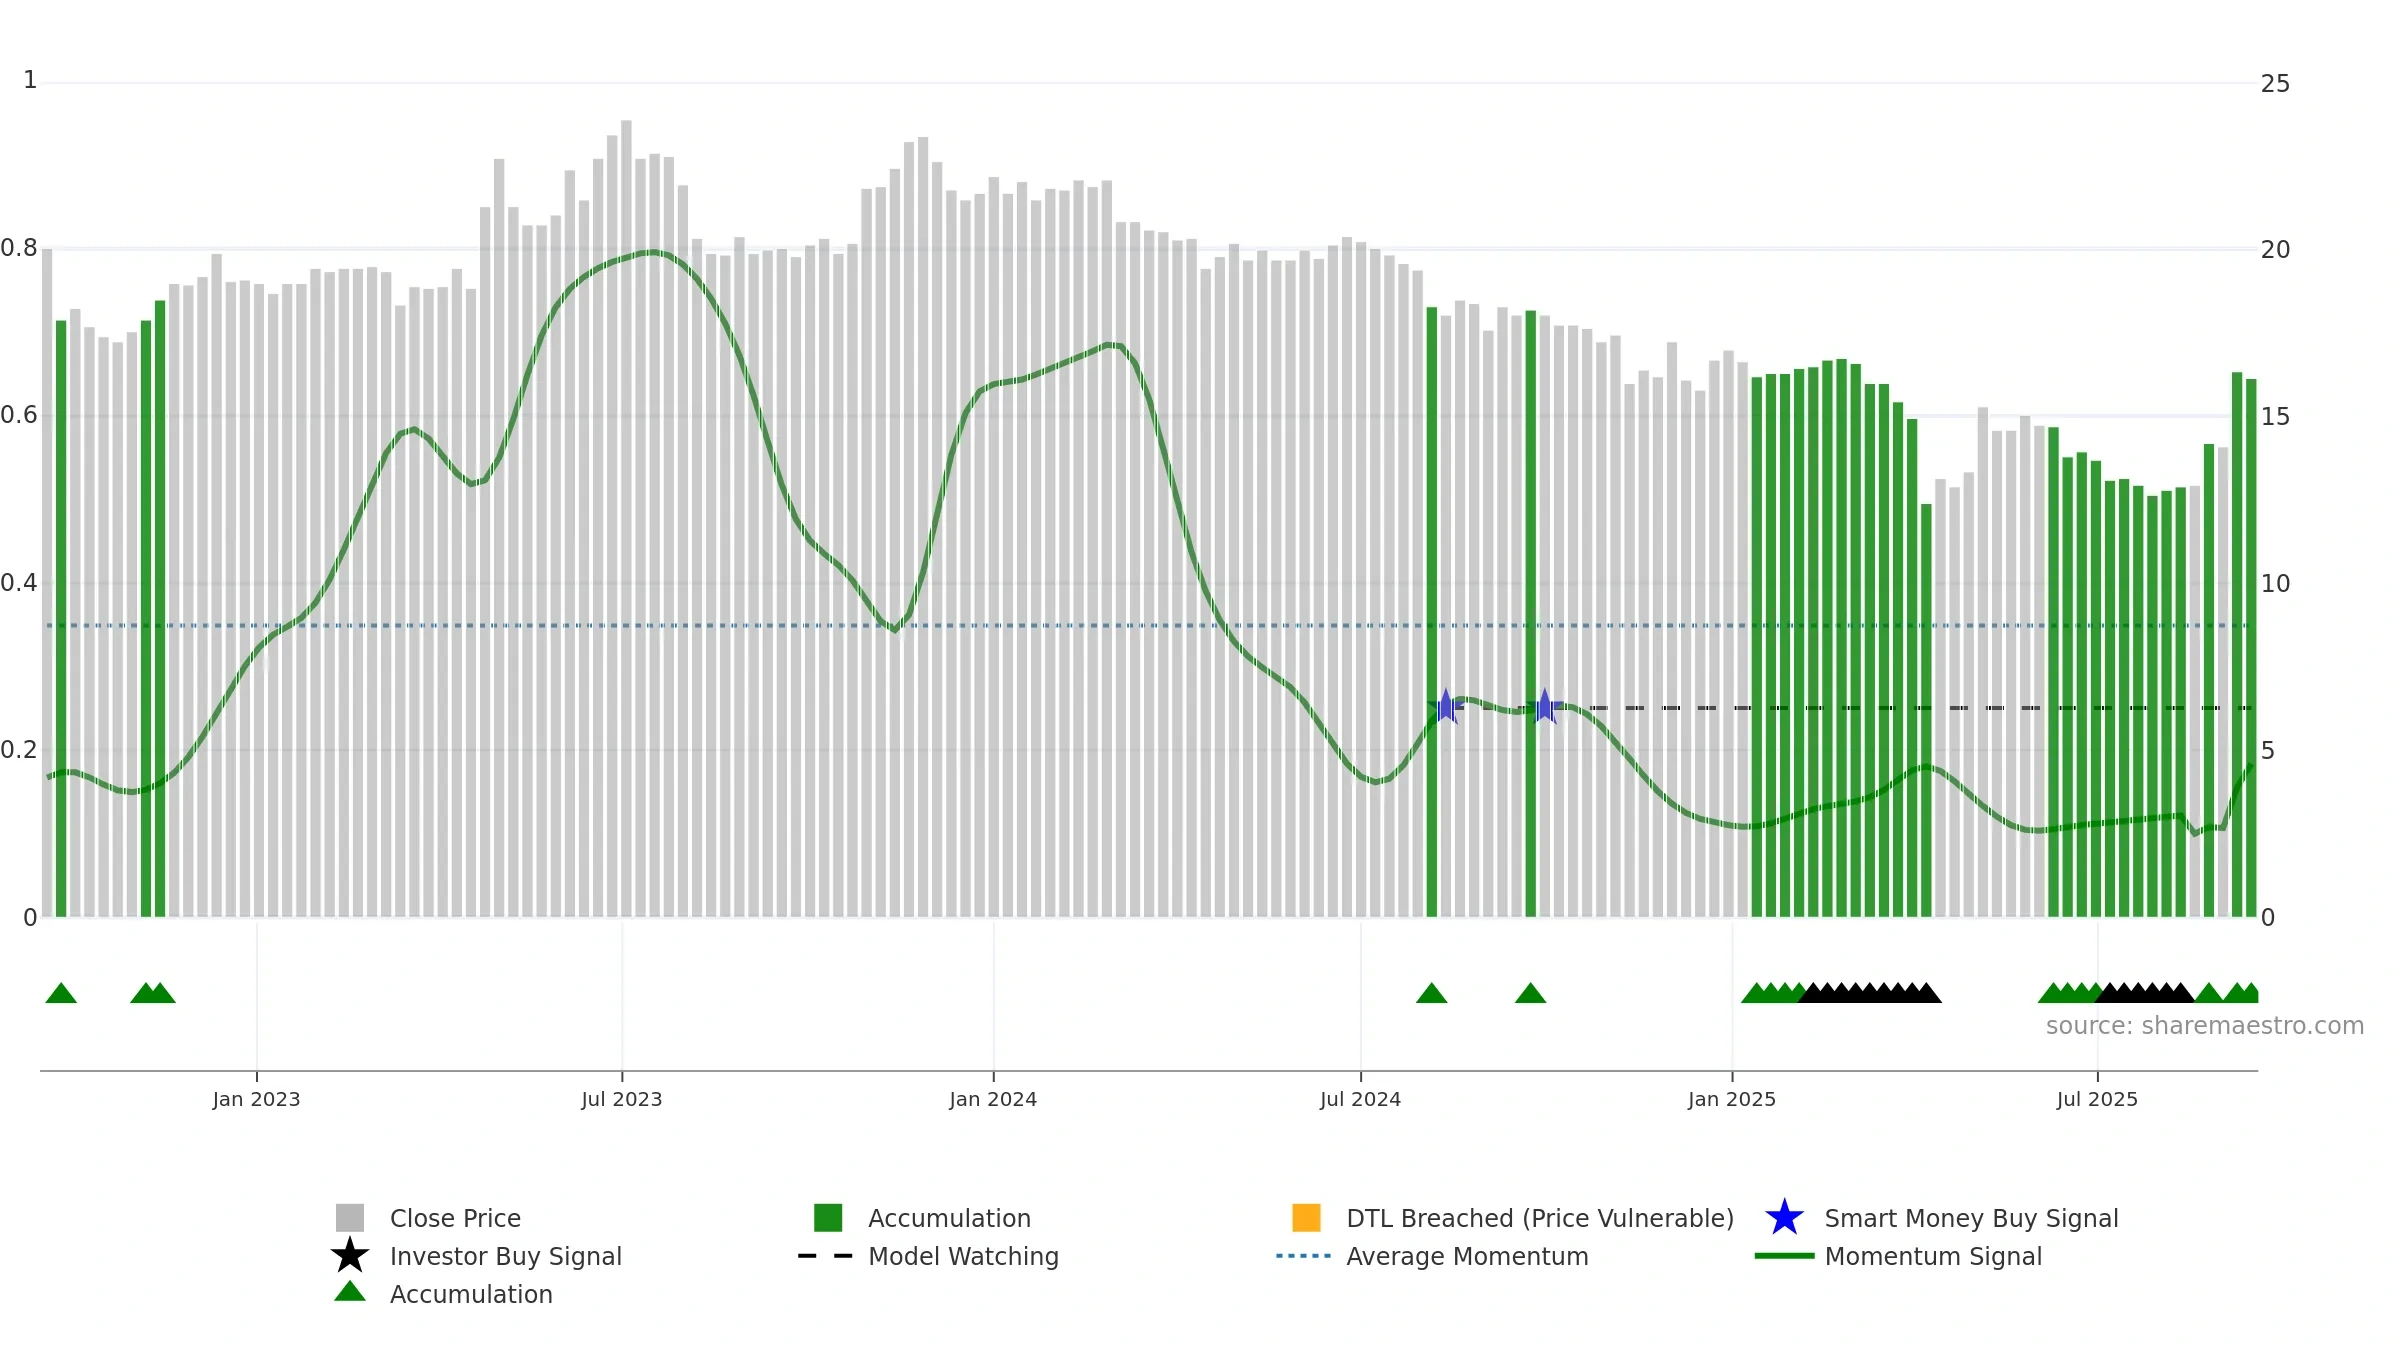This screenshot has height=1350, width=2400.
Task: Click the orange DTL Breached legend swatch
Action: coord(1306,1218)
